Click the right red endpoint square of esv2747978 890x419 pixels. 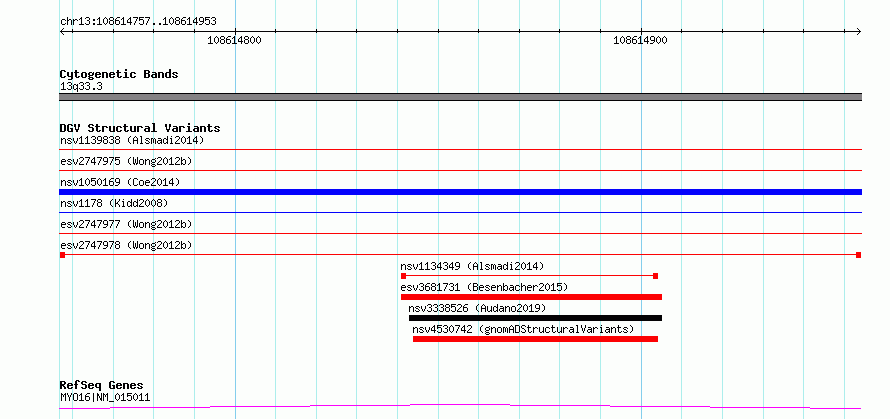coord(858,255)
